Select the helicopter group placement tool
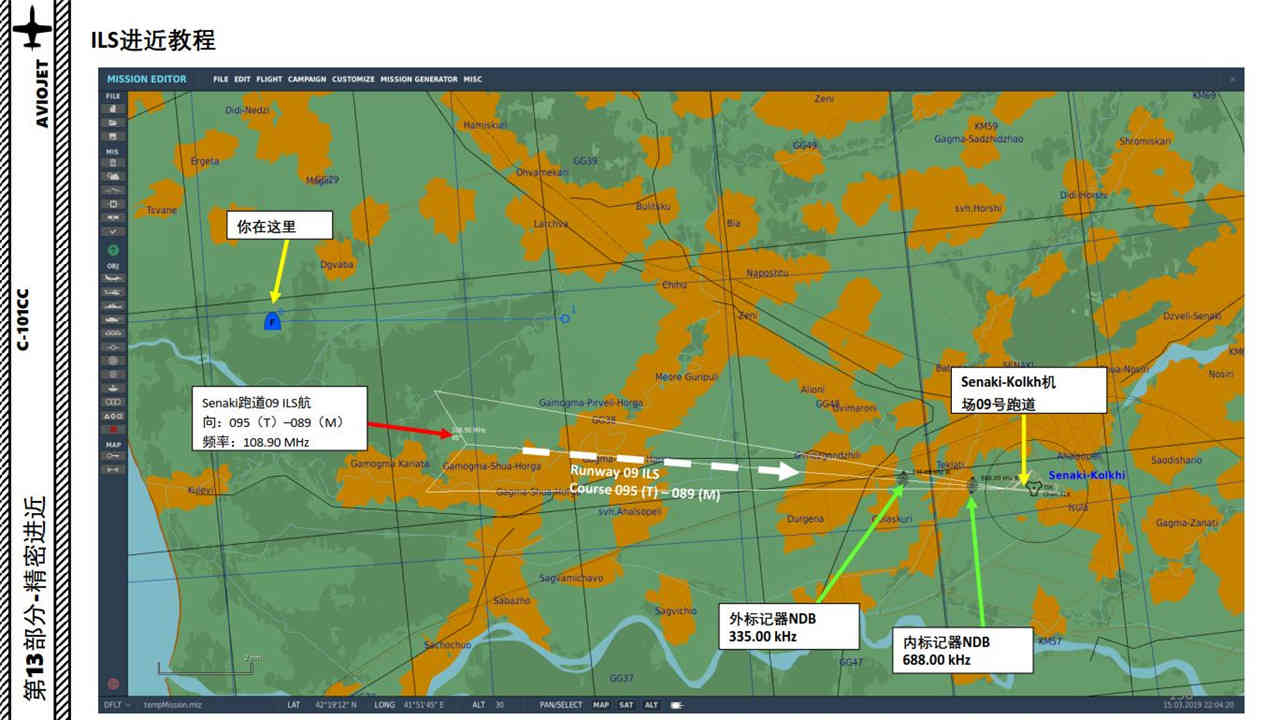The image size is (1280, 720). coord(113,291)
